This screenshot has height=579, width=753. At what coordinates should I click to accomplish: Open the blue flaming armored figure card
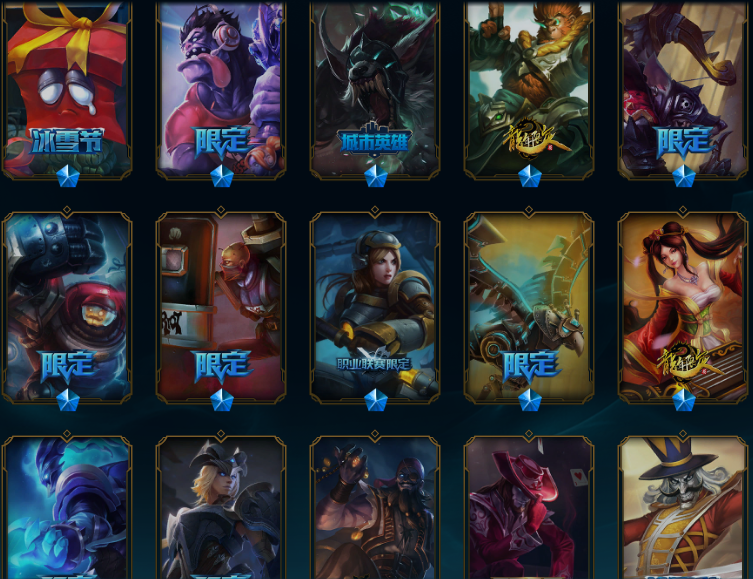coord(67,507)
